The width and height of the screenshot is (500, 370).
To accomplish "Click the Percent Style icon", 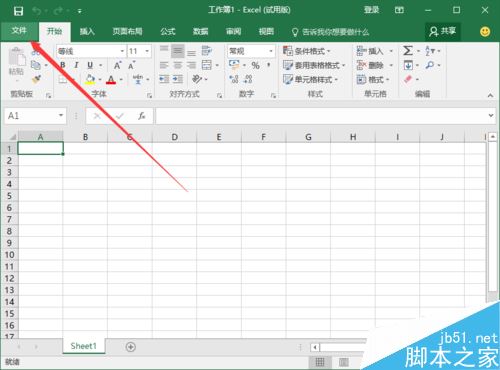I will pos(256,65).
